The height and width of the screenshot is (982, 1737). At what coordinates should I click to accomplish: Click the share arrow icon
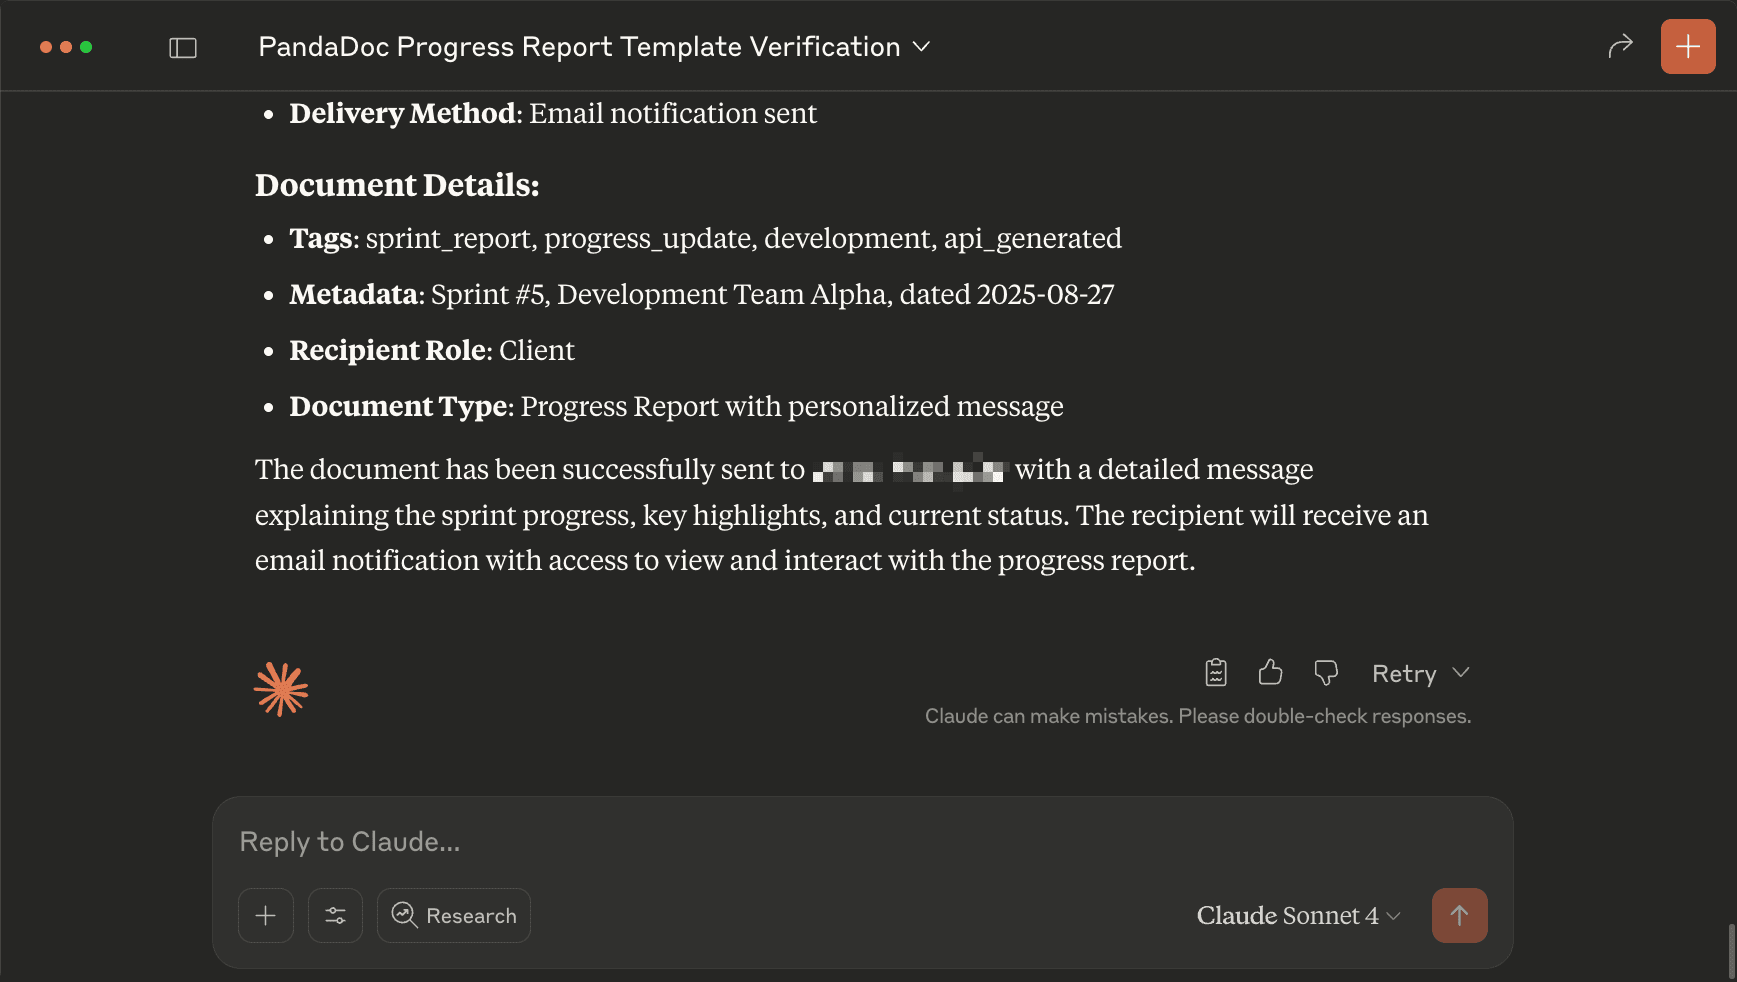coord(1620,45)
